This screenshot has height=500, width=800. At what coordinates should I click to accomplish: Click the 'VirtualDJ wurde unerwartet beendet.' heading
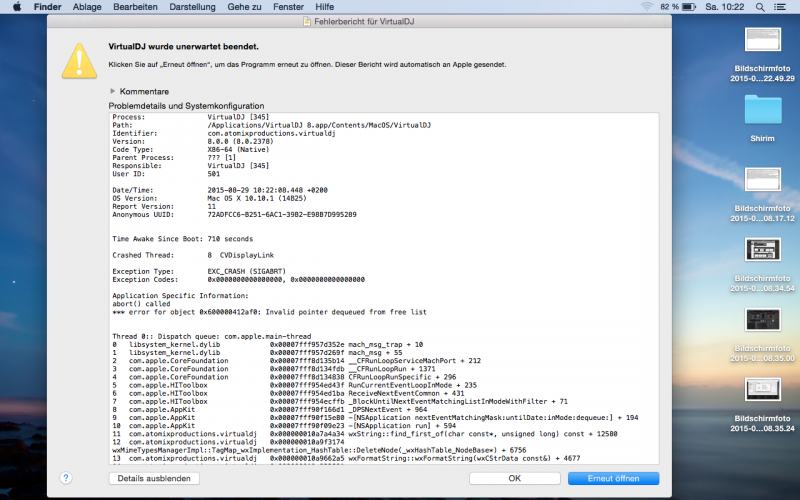pos(184,46)
